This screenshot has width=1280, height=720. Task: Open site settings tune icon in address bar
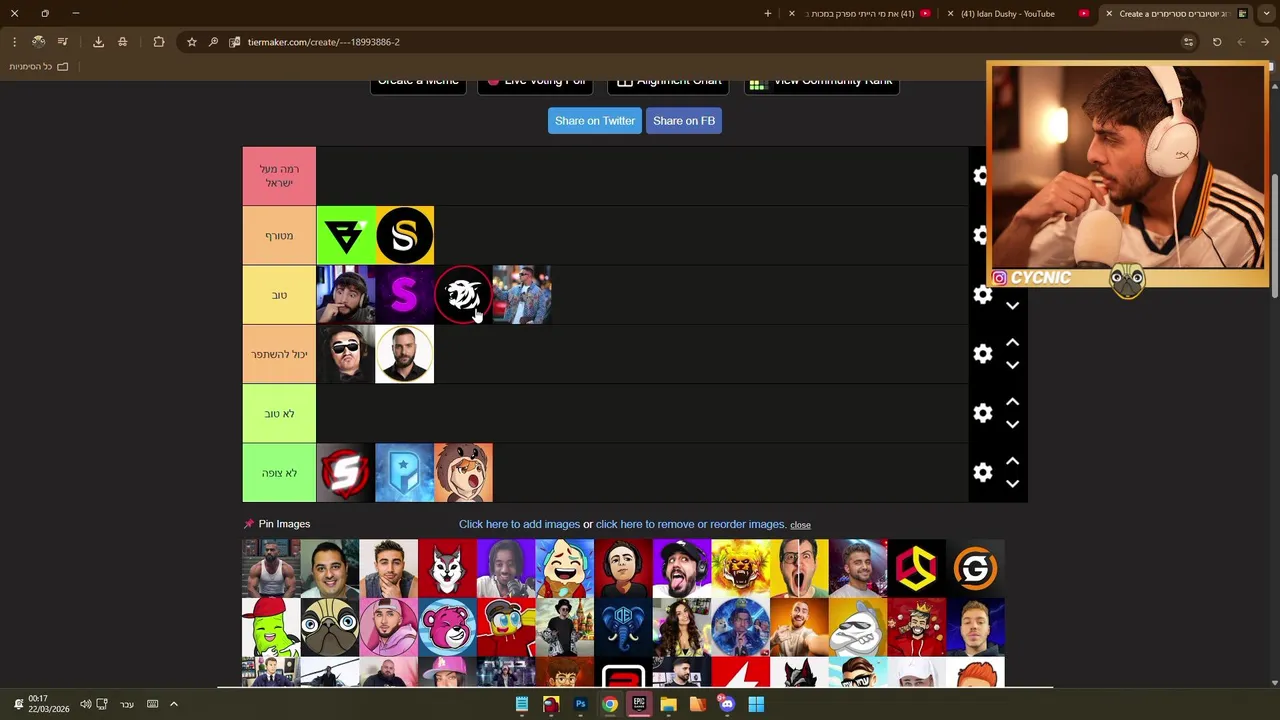coord(1188,42)
